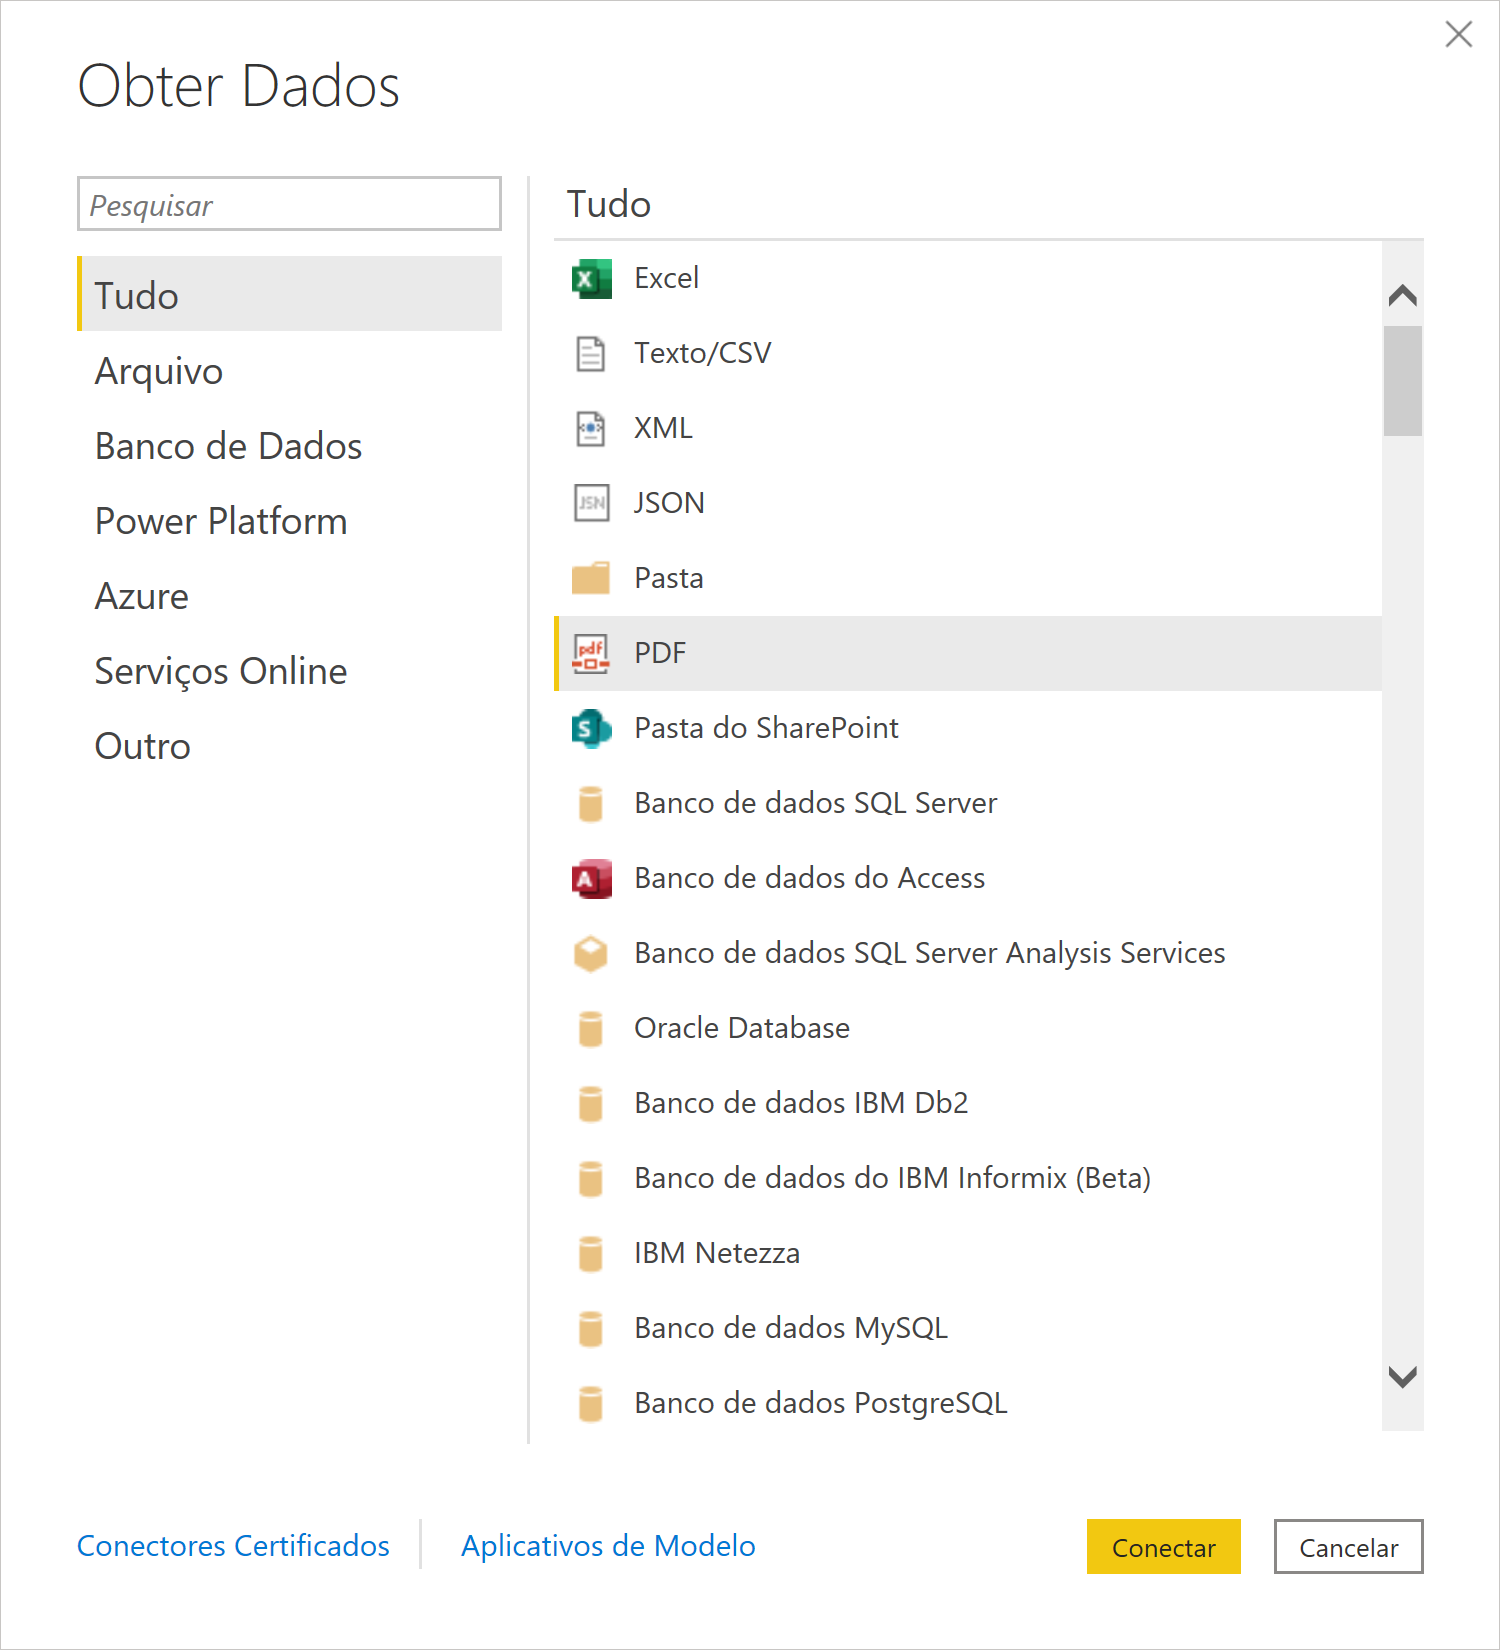
Task: Select SQL Server Analysis Services entry
Action: [x=968, y=953]
